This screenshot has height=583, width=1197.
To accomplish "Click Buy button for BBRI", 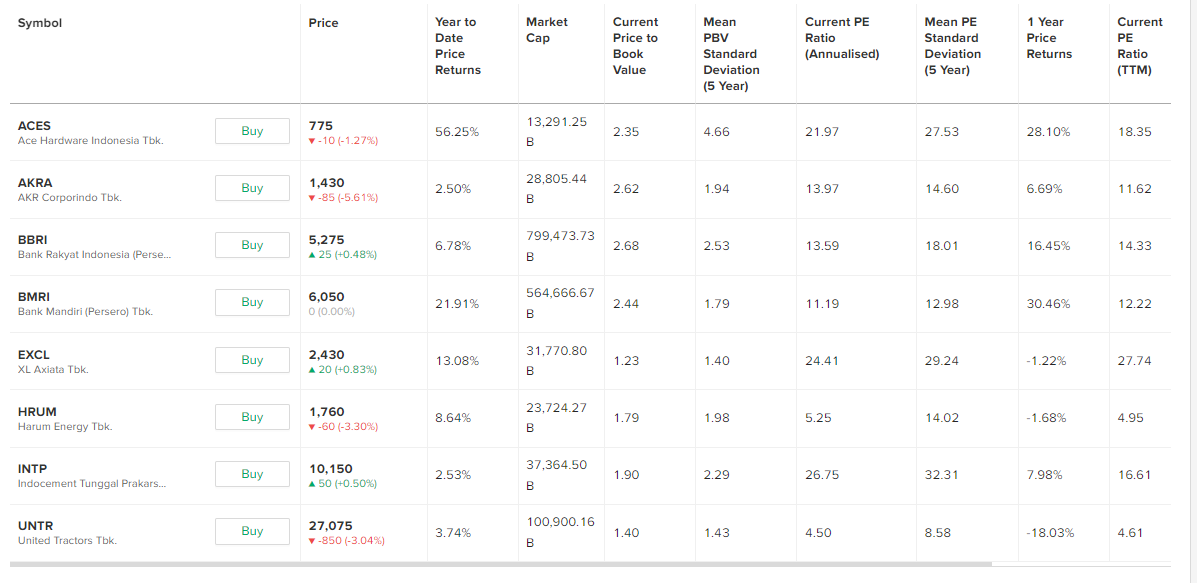I will coord(252,245).
